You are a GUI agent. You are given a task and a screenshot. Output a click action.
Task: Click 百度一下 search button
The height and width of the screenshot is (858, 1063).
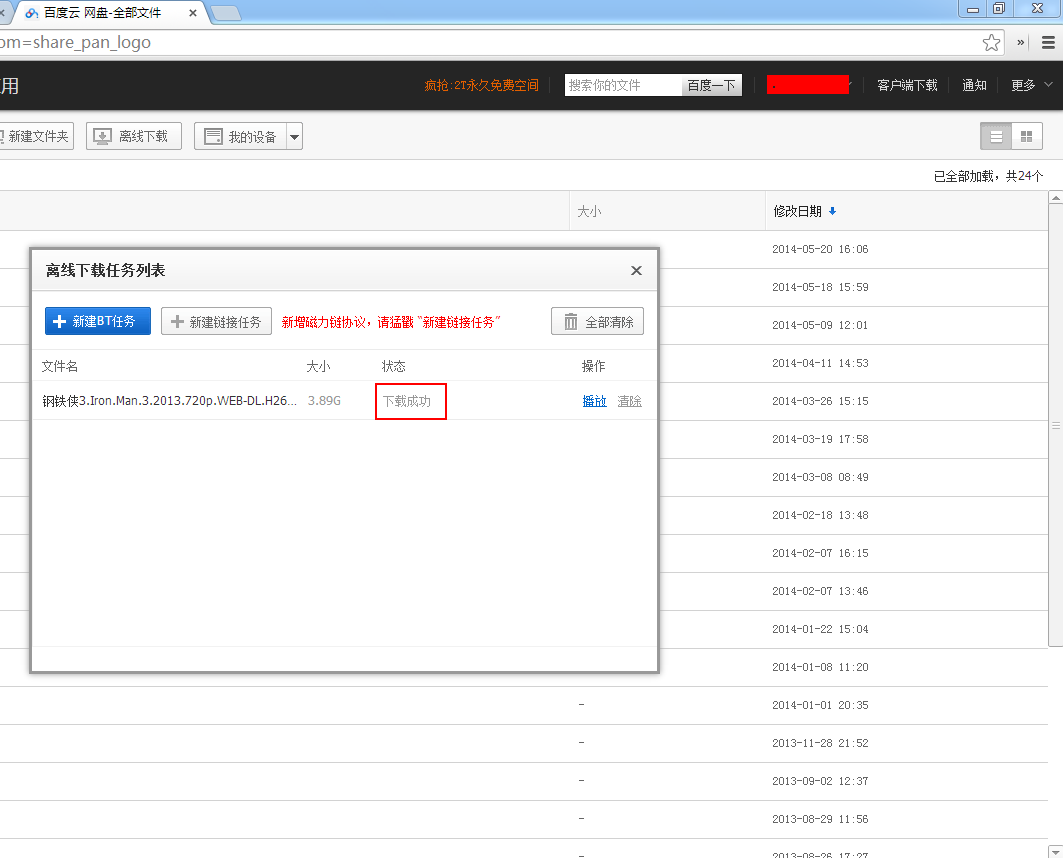pyautogui.click(x=711, y=85)
